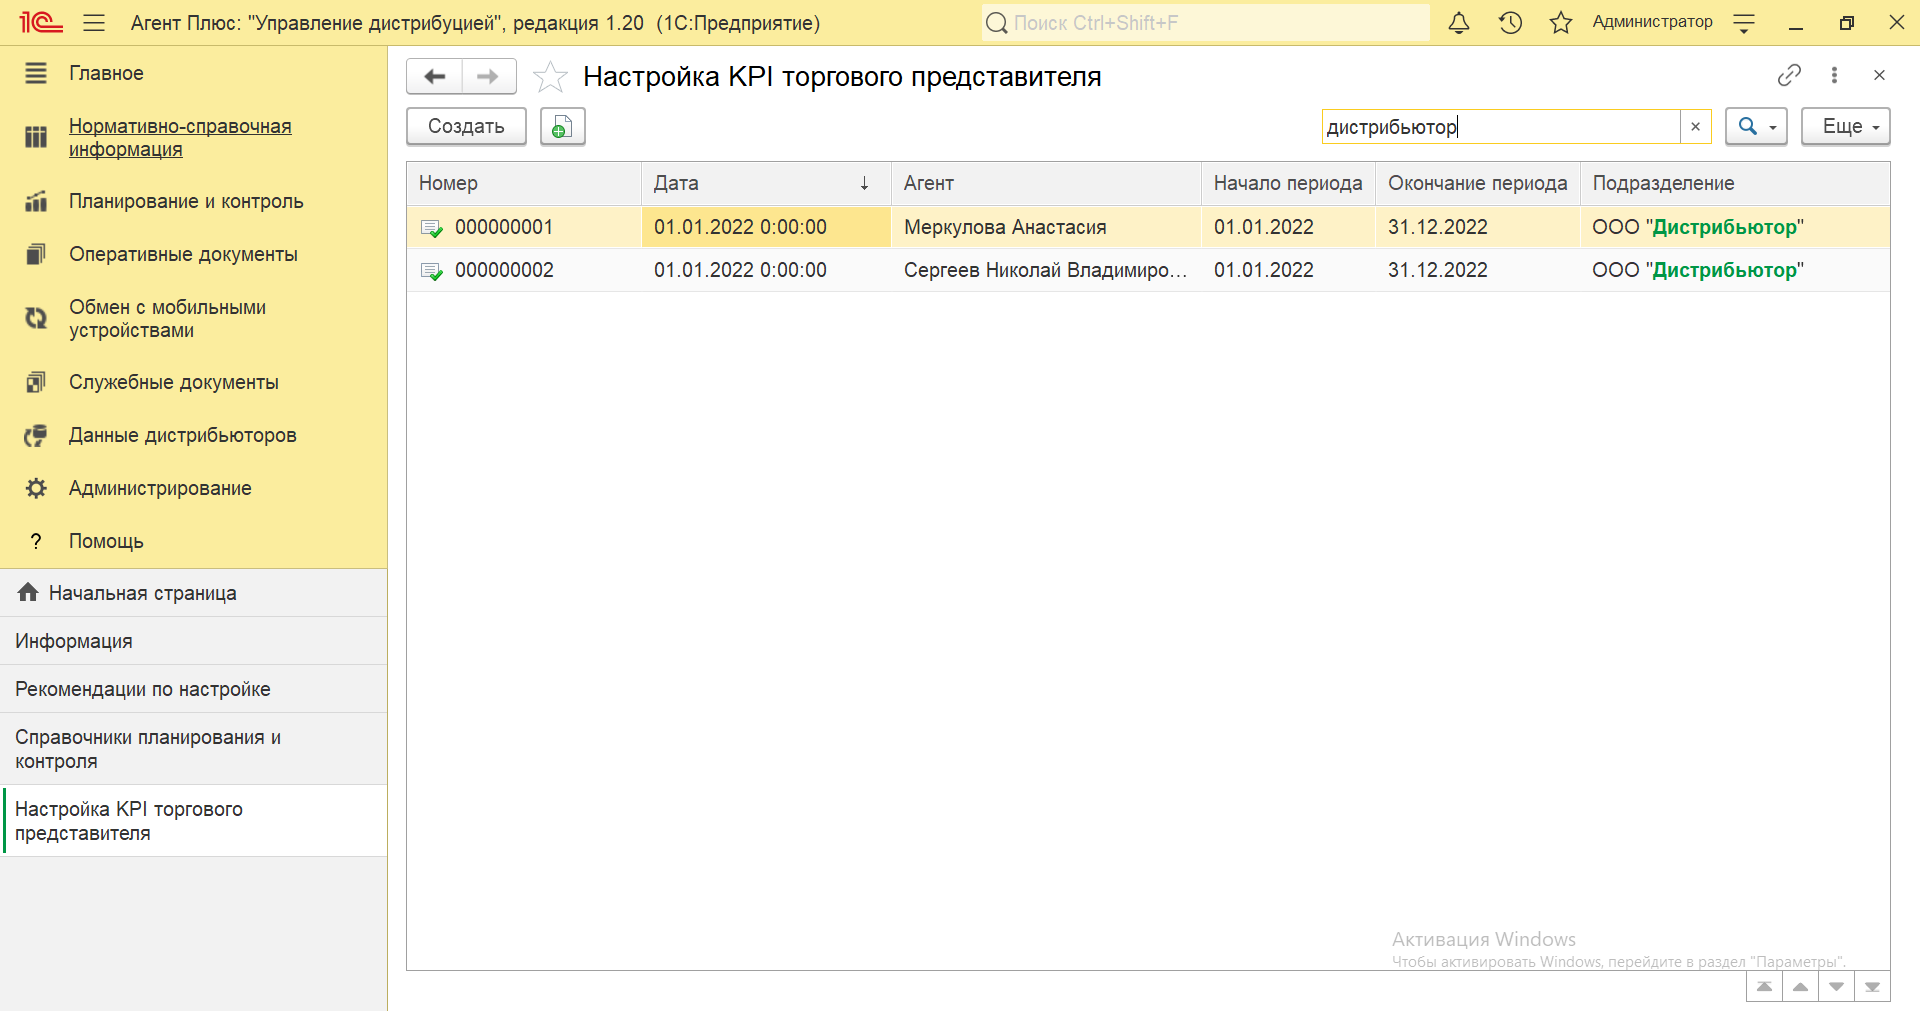Switch to Рекомендации по настройке tab

[193, 689]
